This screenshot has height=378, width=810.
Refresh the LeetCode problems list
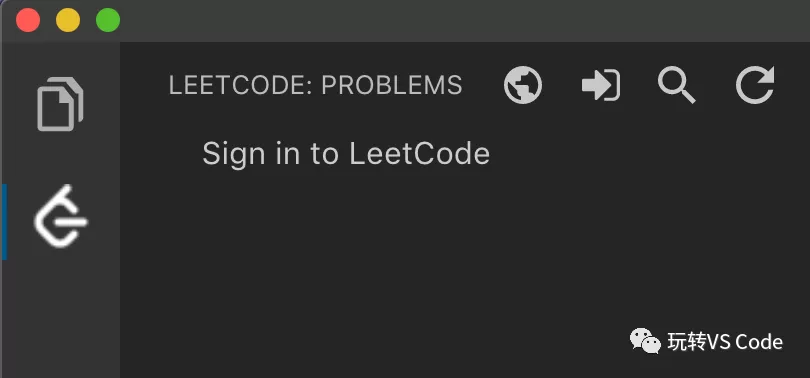755,85
